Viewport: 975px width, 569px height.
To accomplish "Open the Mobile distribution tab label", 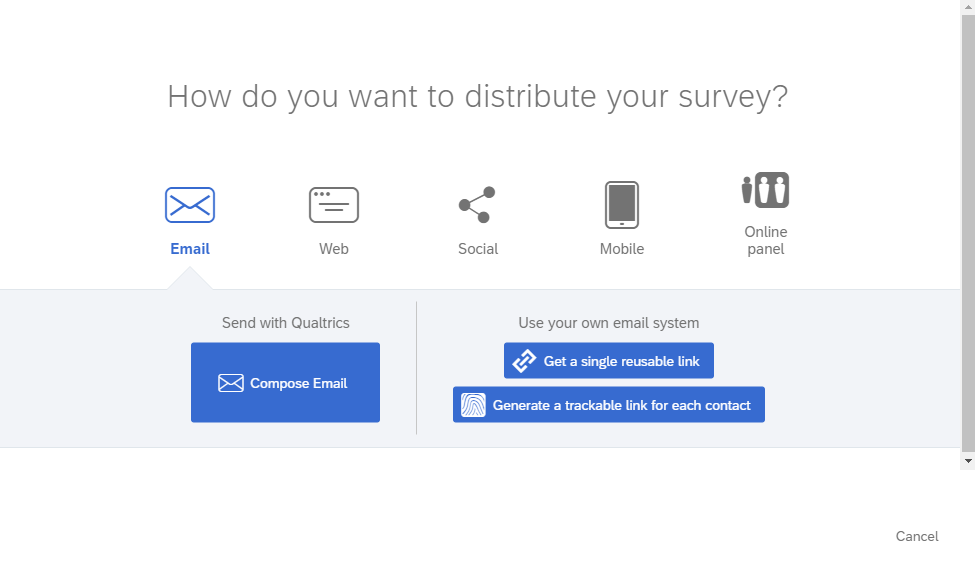I will point(622,249).
